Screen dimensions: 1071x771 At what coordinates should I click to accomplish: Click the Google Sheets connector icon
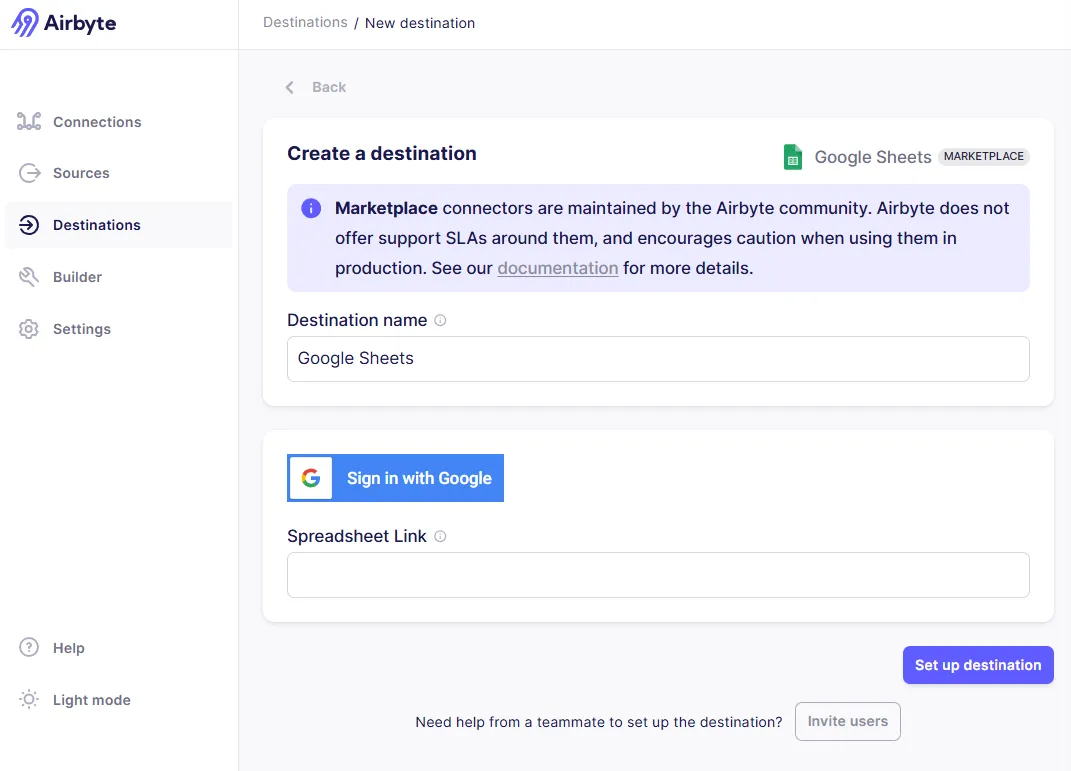pos(792,157)
